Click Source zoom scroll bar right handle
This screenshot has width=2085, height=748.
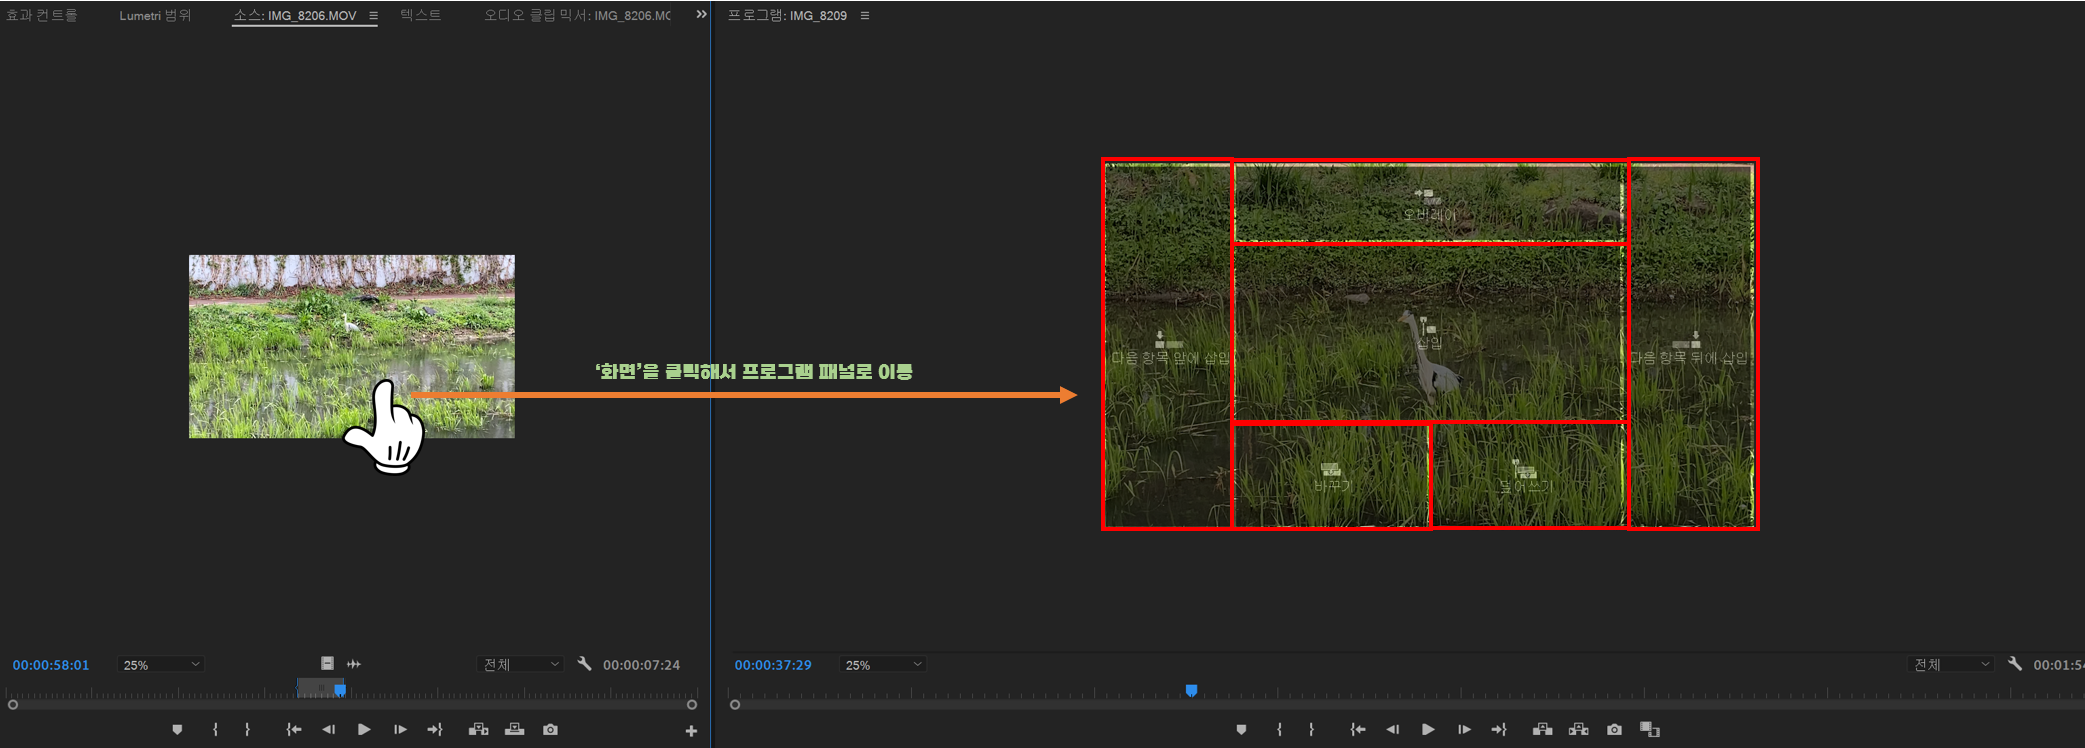(x=691, y=705)
